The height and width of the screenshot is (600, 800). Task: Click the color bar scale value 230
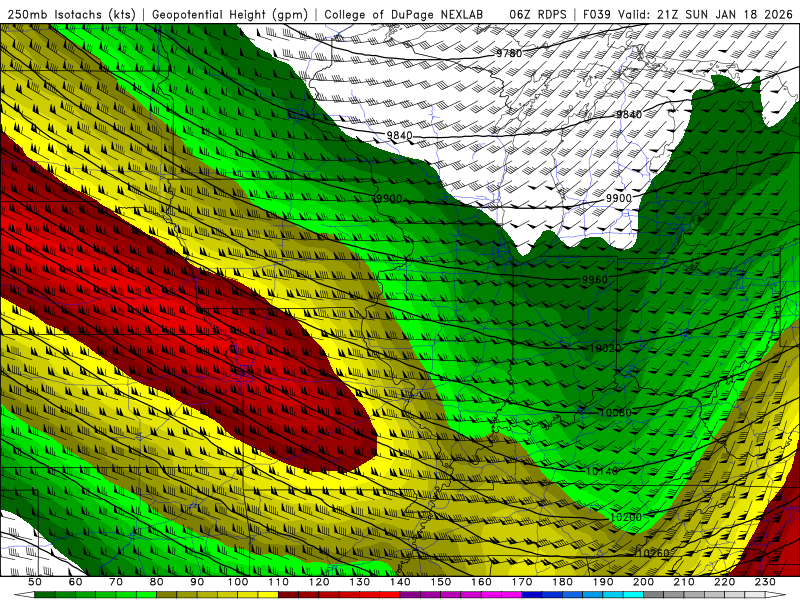[x=765, y=582]
